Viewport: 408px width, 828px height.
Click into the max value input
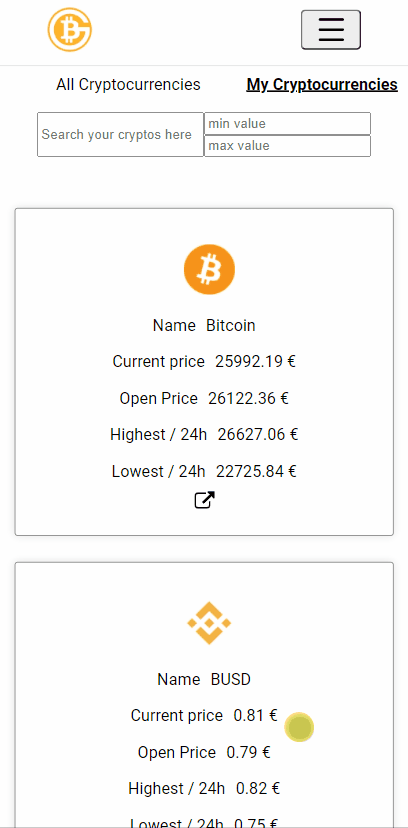(x=287, y=146)
